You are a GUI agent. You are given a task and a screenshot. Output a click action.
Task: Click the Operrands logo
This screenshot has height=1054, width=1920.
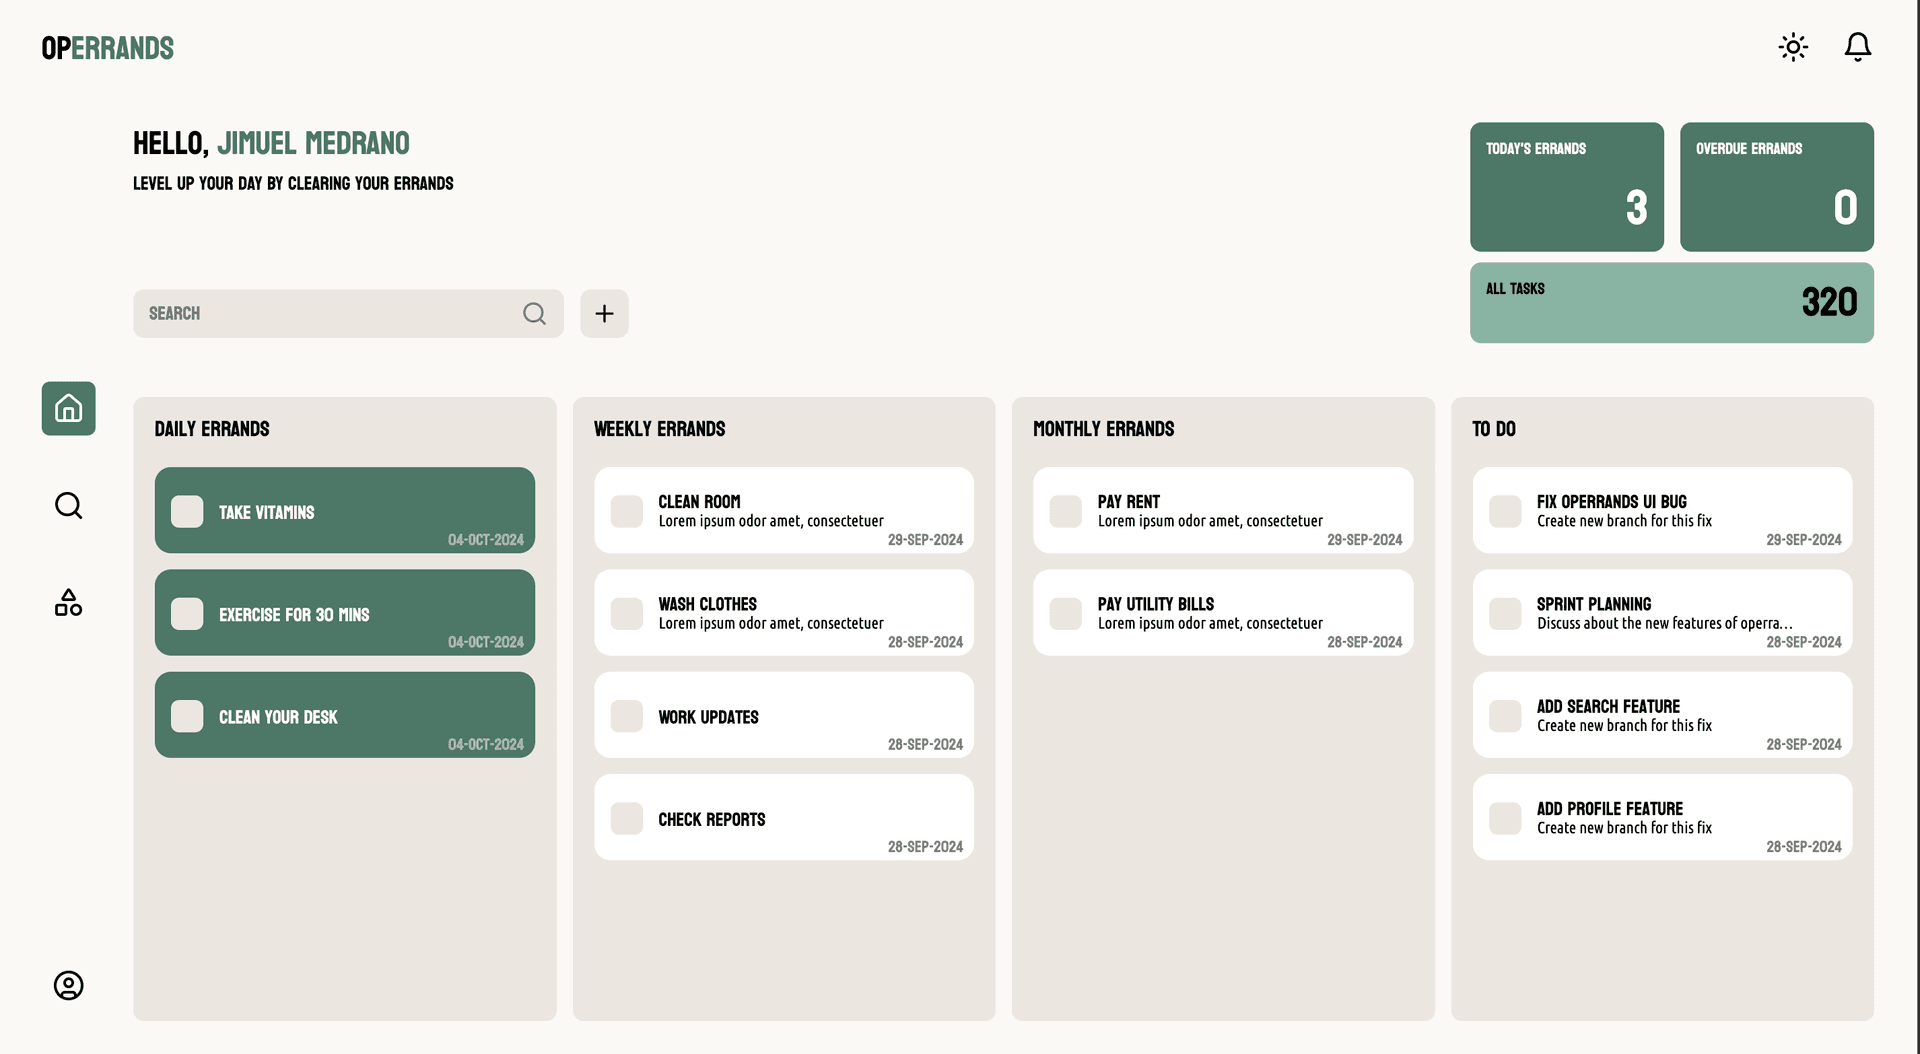point(108,48)
